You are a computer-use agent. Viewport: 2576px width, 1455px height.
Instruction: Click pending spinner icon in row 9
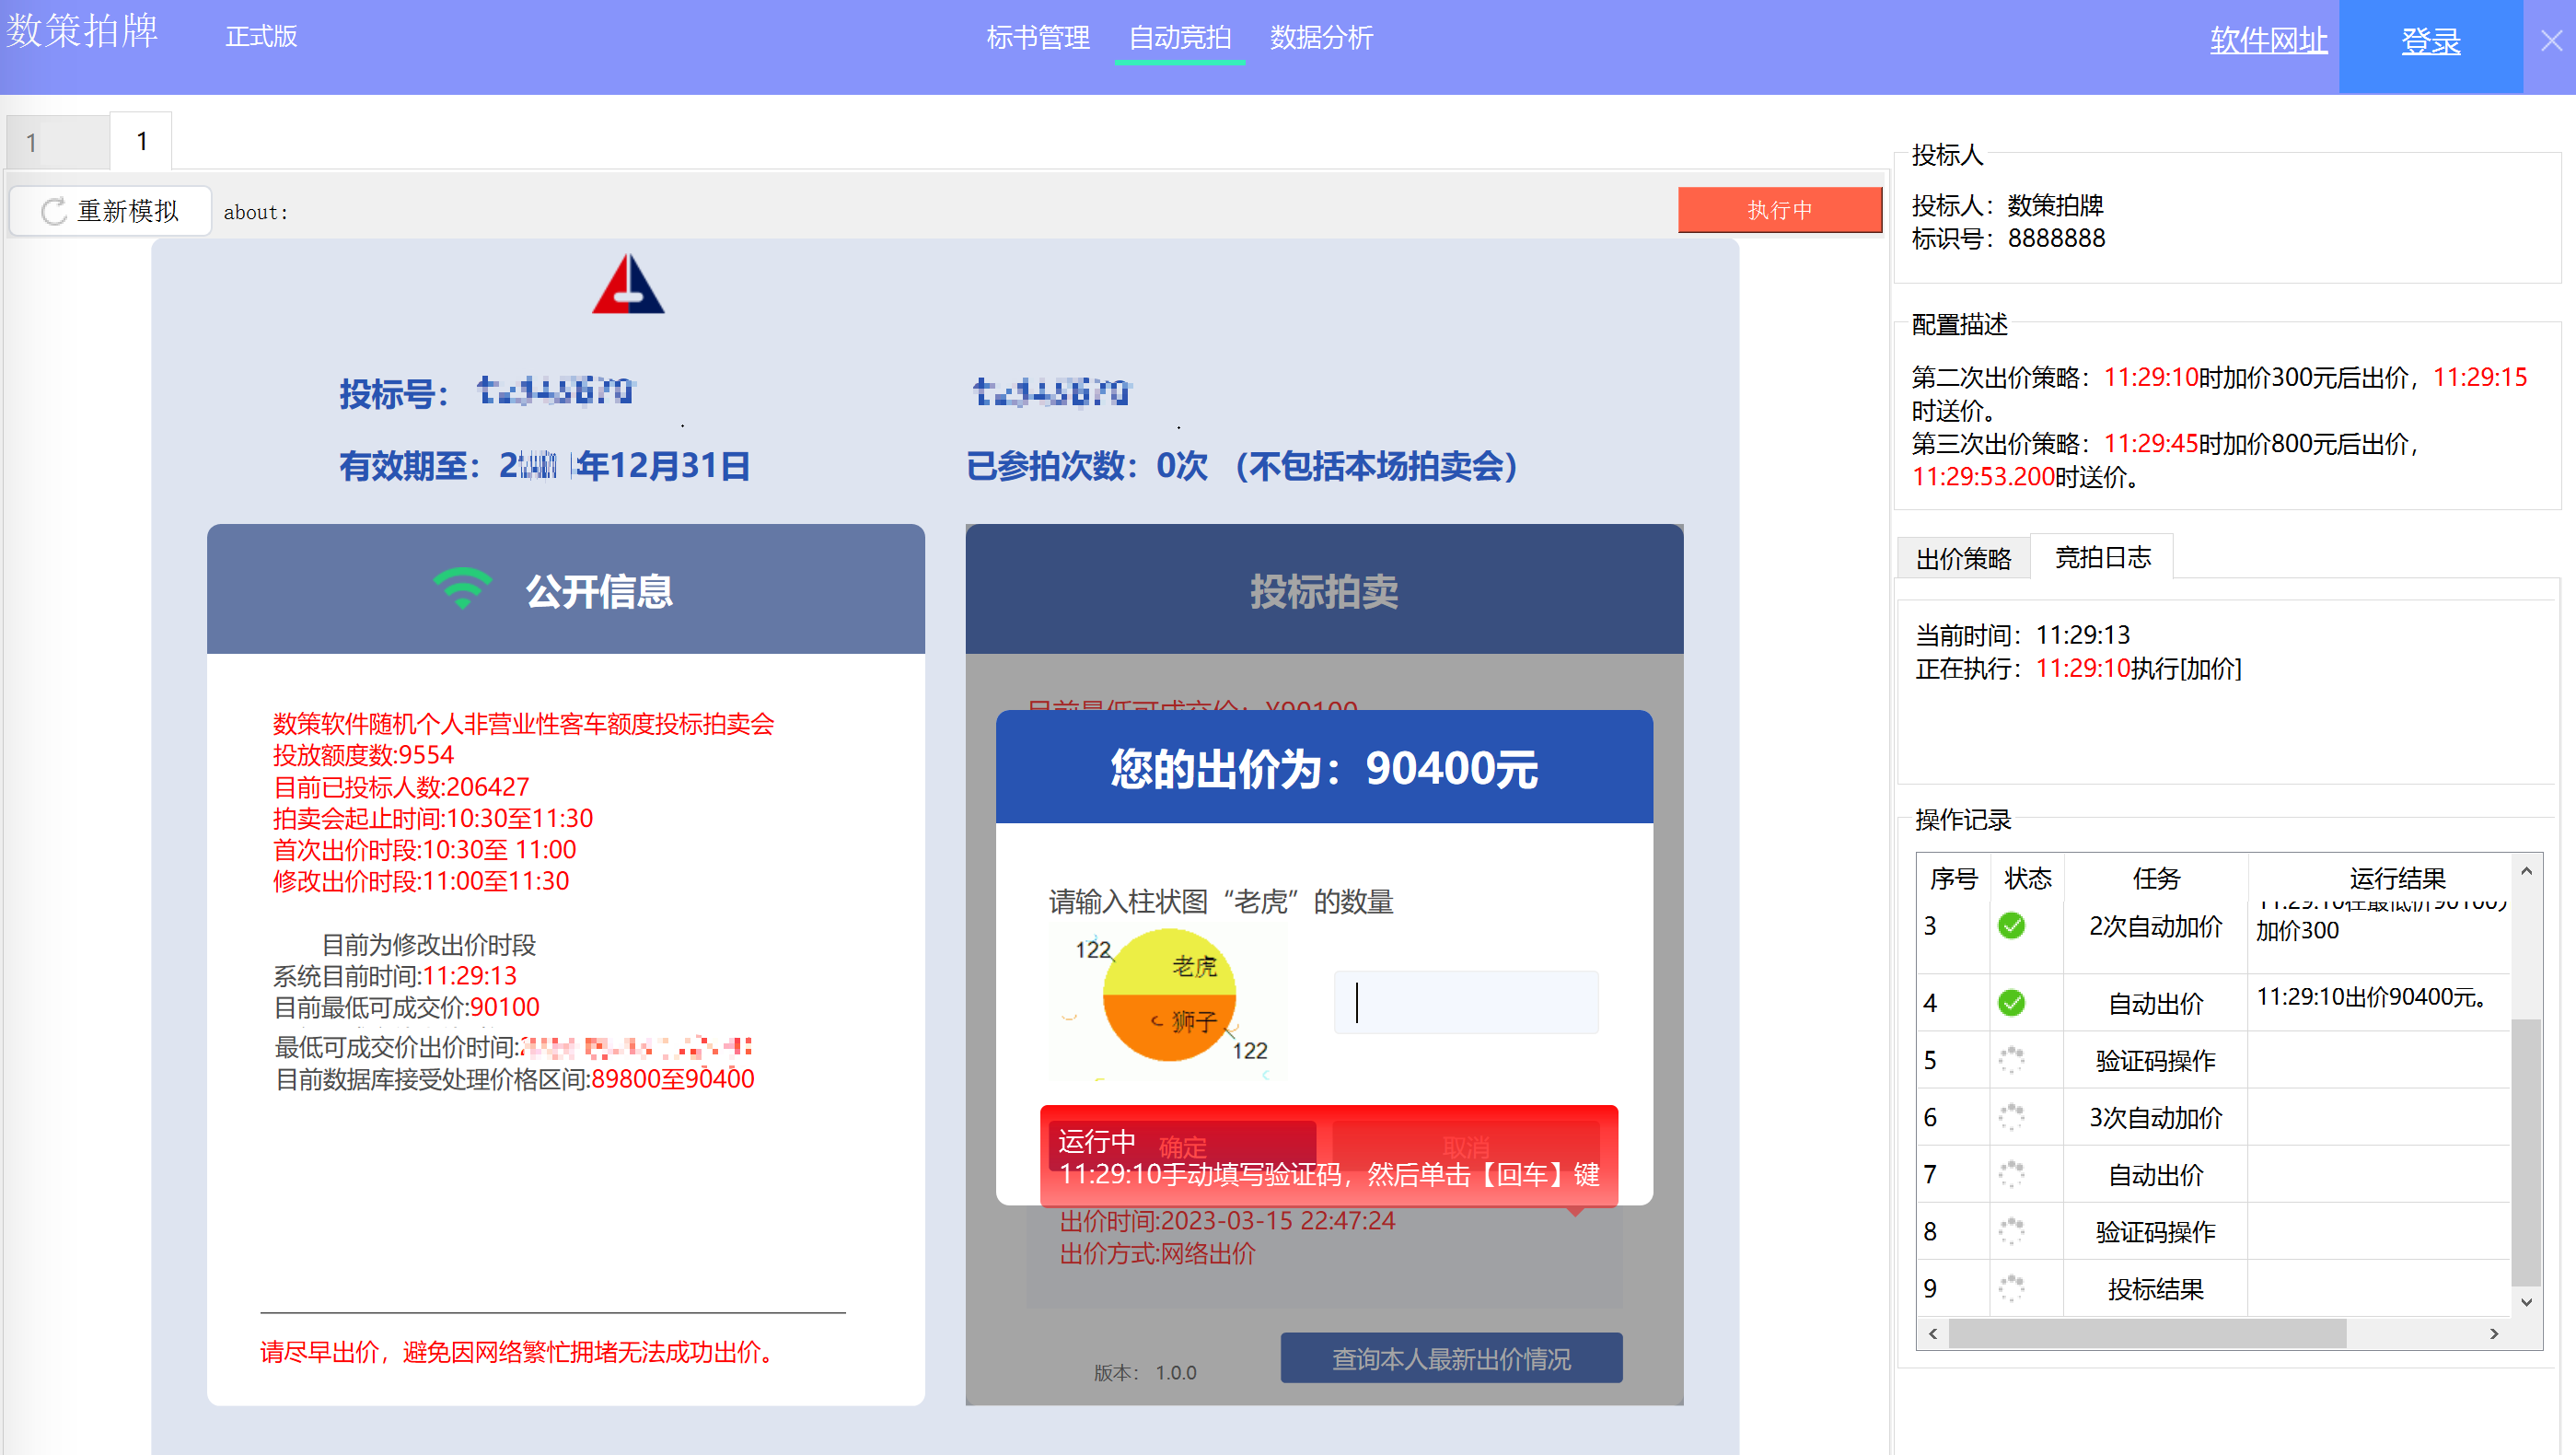tap(2011, 1288)
